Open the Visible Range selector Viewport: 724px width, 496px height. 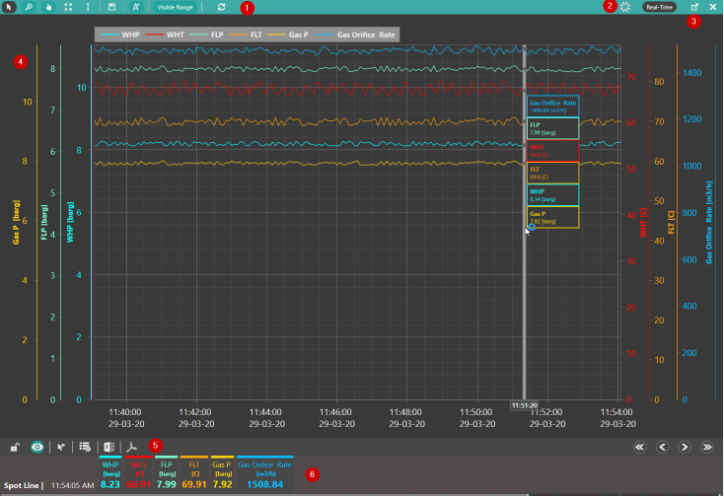click(x=175, y=7)
